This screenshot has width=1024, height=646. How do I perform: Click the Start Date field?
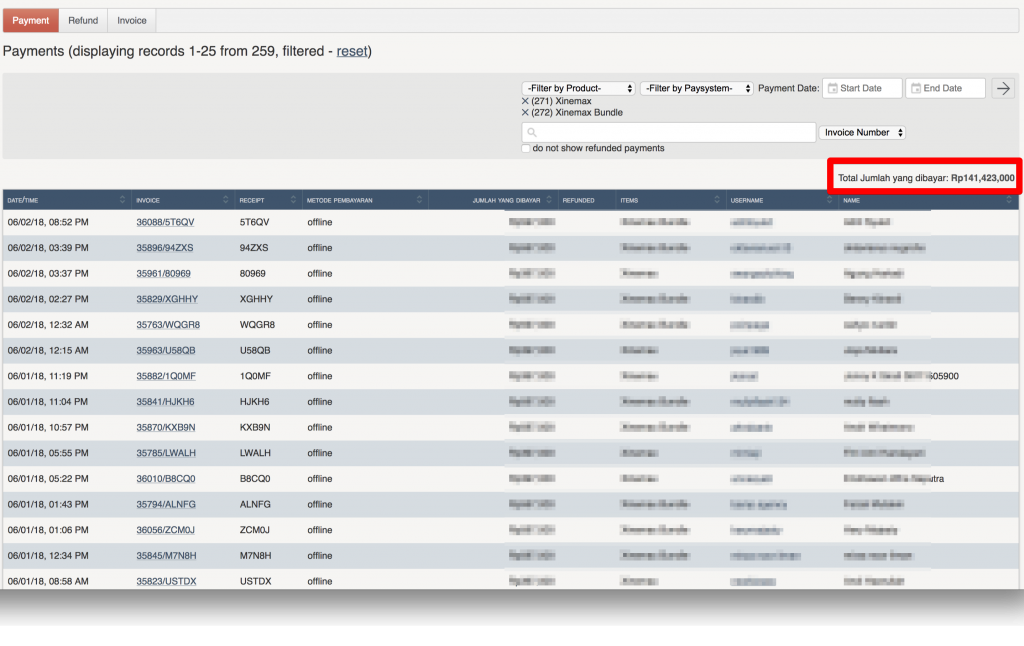pos(862,88)
